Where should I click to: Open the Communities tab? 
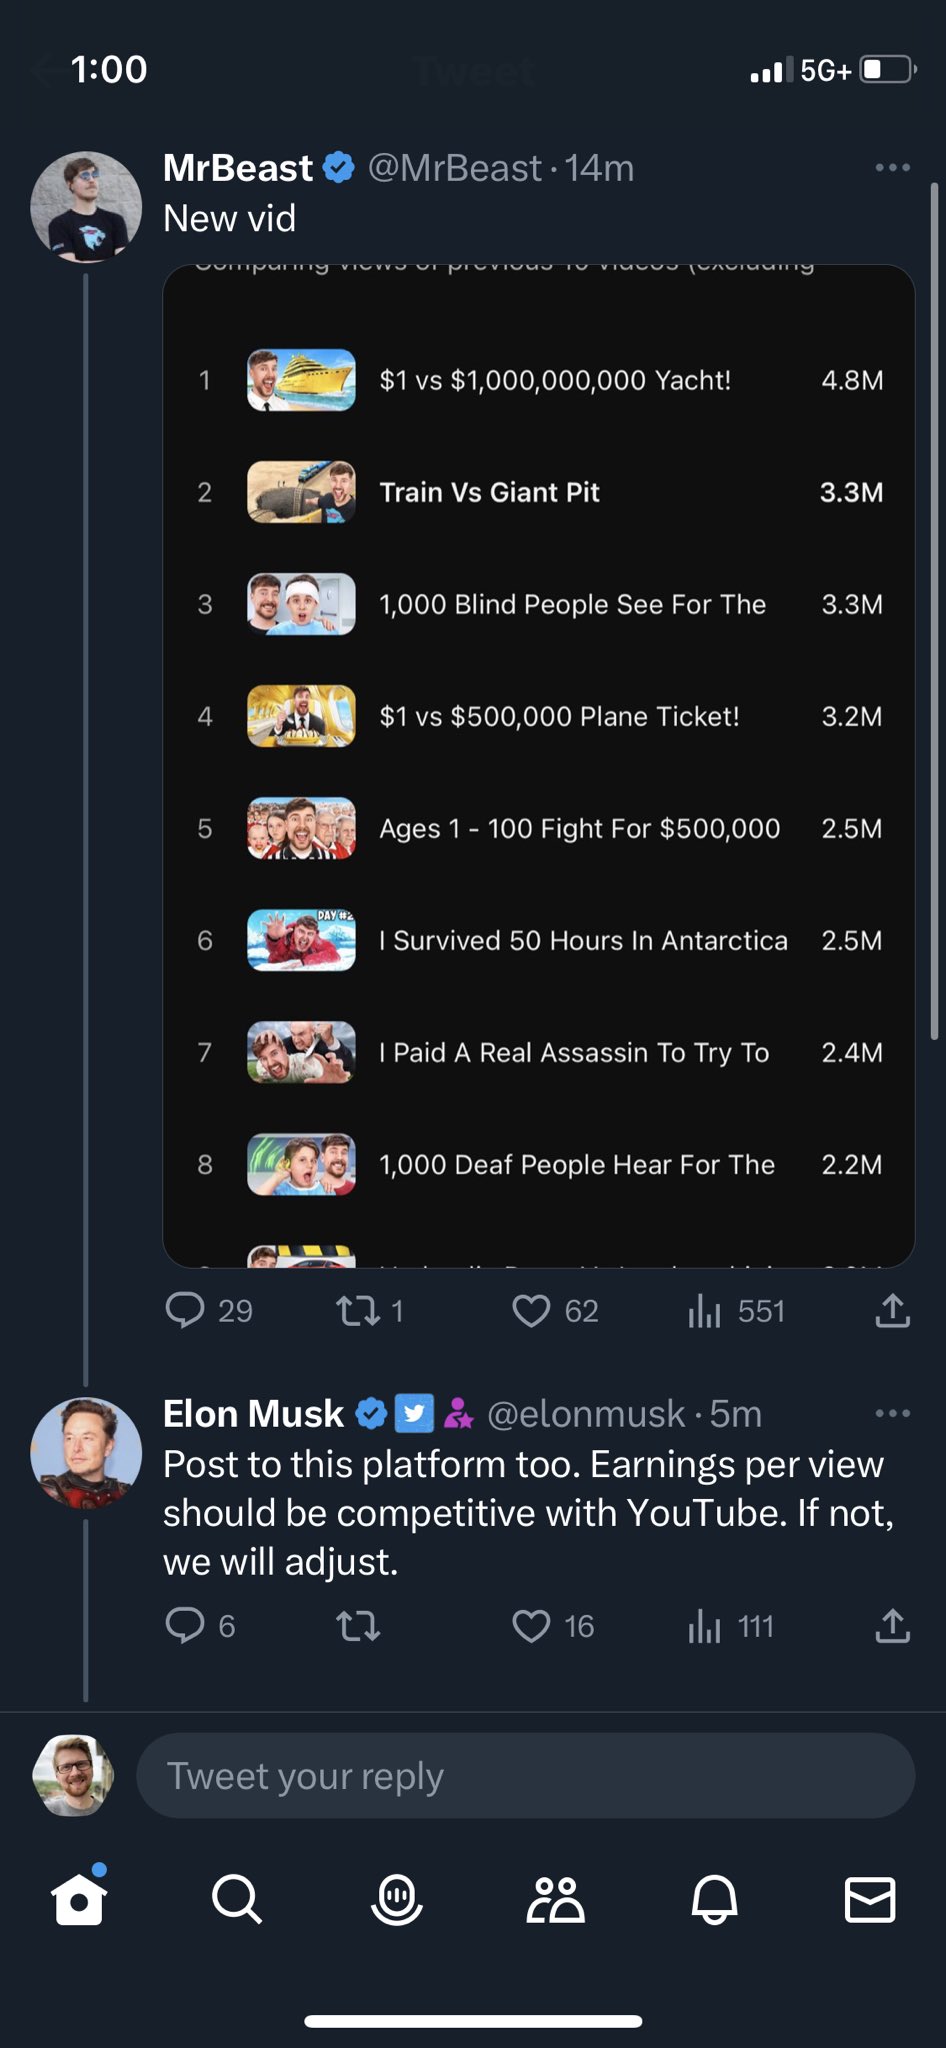pyautogui.click(x=555, y=1899)
